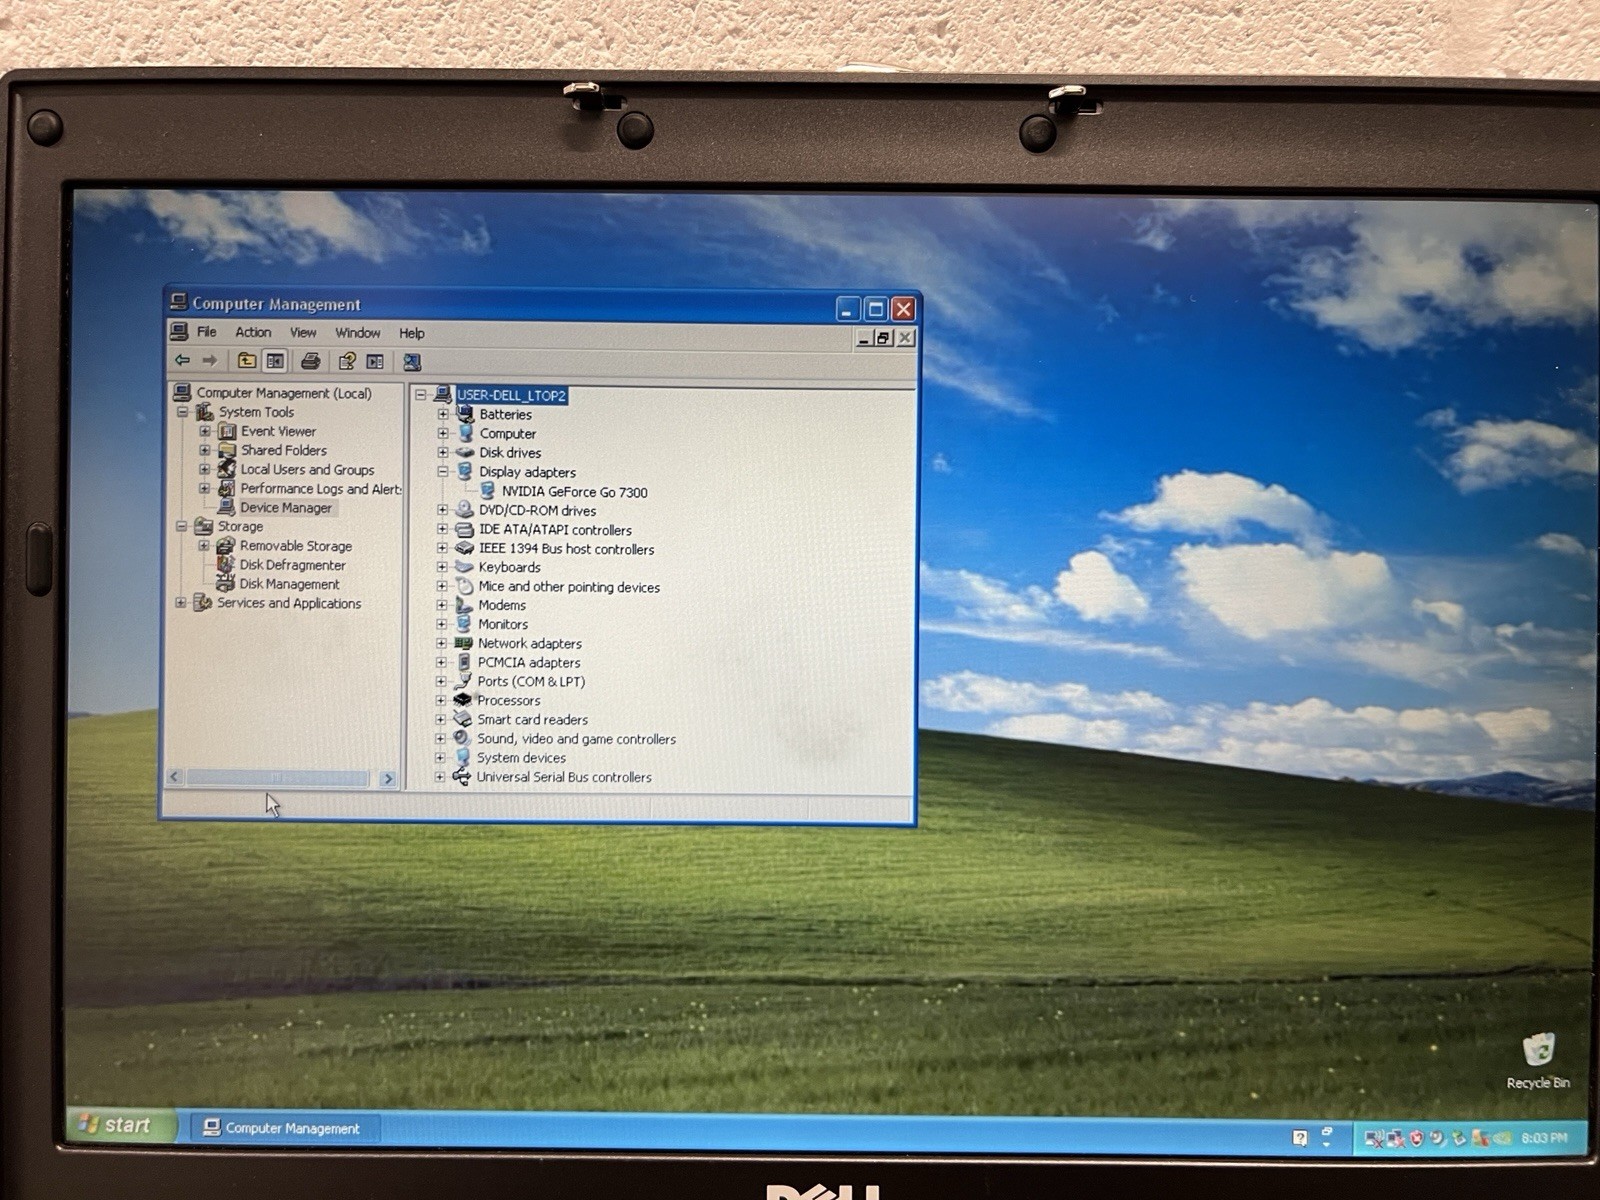
Task: Click the System devices label
Action: [521, 758]
